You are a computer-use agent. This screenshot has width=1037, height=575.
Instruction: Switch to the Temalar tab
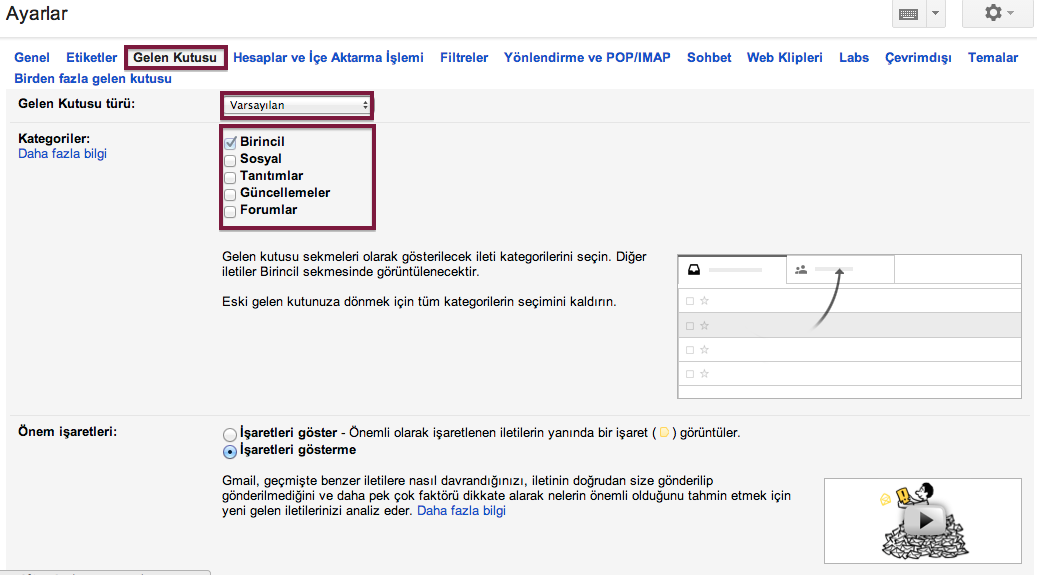pyautogui.click(x=993, y=58)
